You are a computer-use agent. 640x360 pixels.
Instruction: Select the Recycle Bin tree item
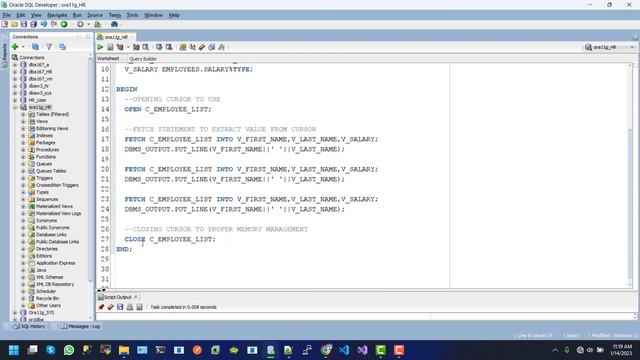pyautogui.click(x=47, y=298)
